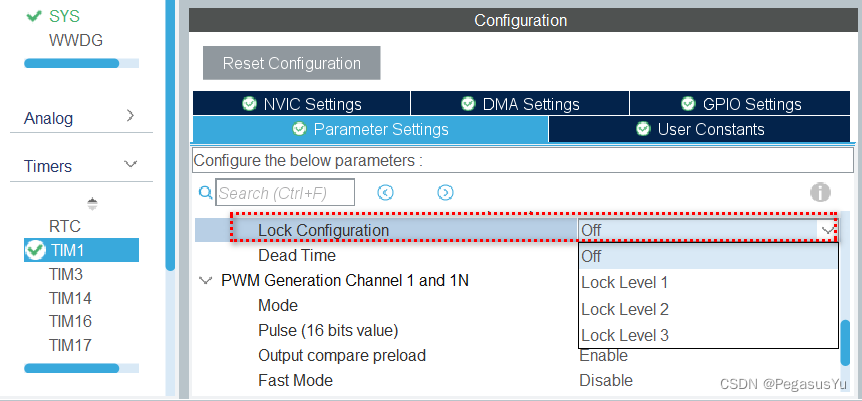
Task: Expand the Analog category
Action: [130, 117]
